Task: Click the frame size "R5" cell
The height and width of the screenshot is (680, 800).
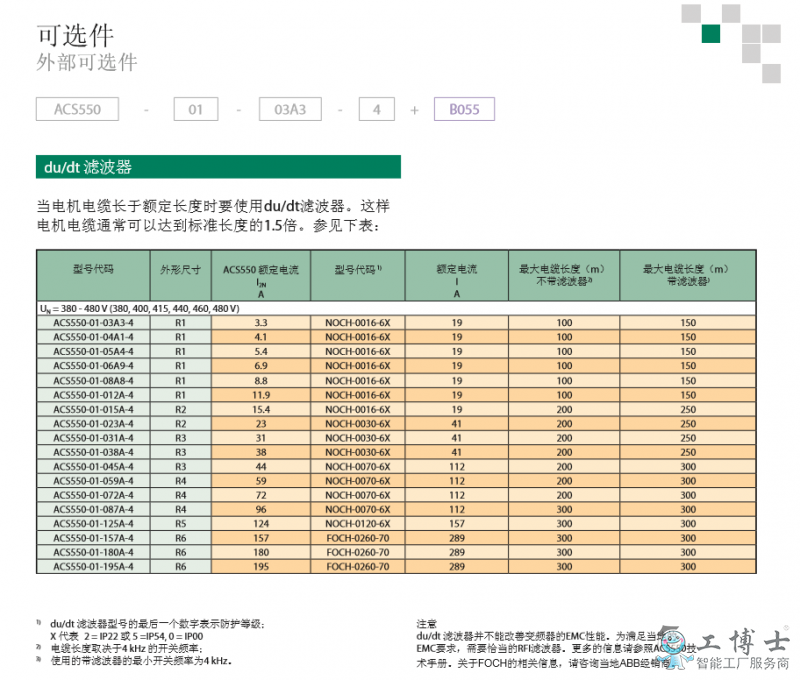Action: pos(181,524)
